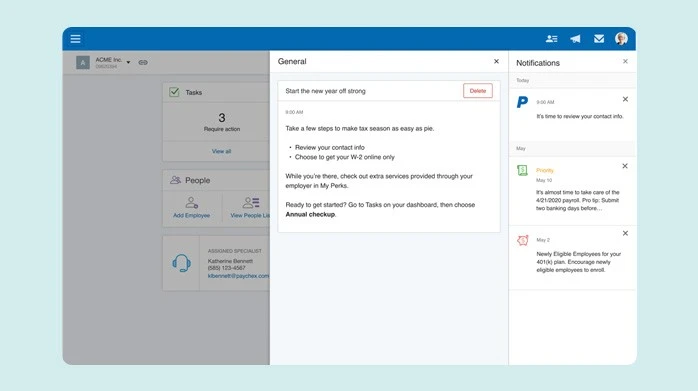Open the mail envelope icon
The image size is (698, 391).
point(599,39)
